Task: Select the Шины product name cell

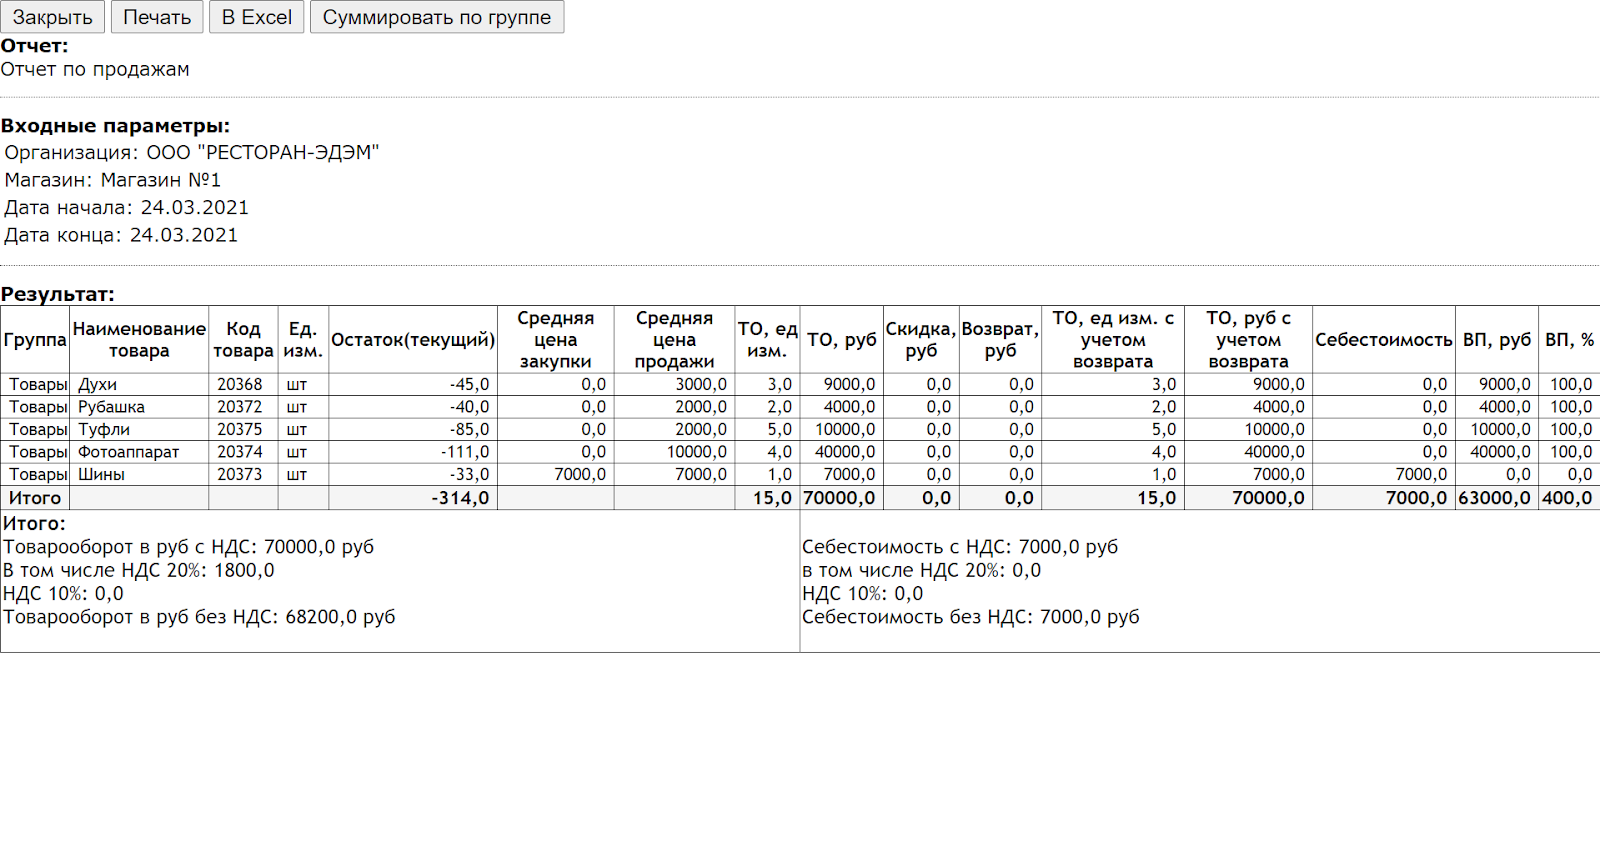Action: [x=101, y=474]
